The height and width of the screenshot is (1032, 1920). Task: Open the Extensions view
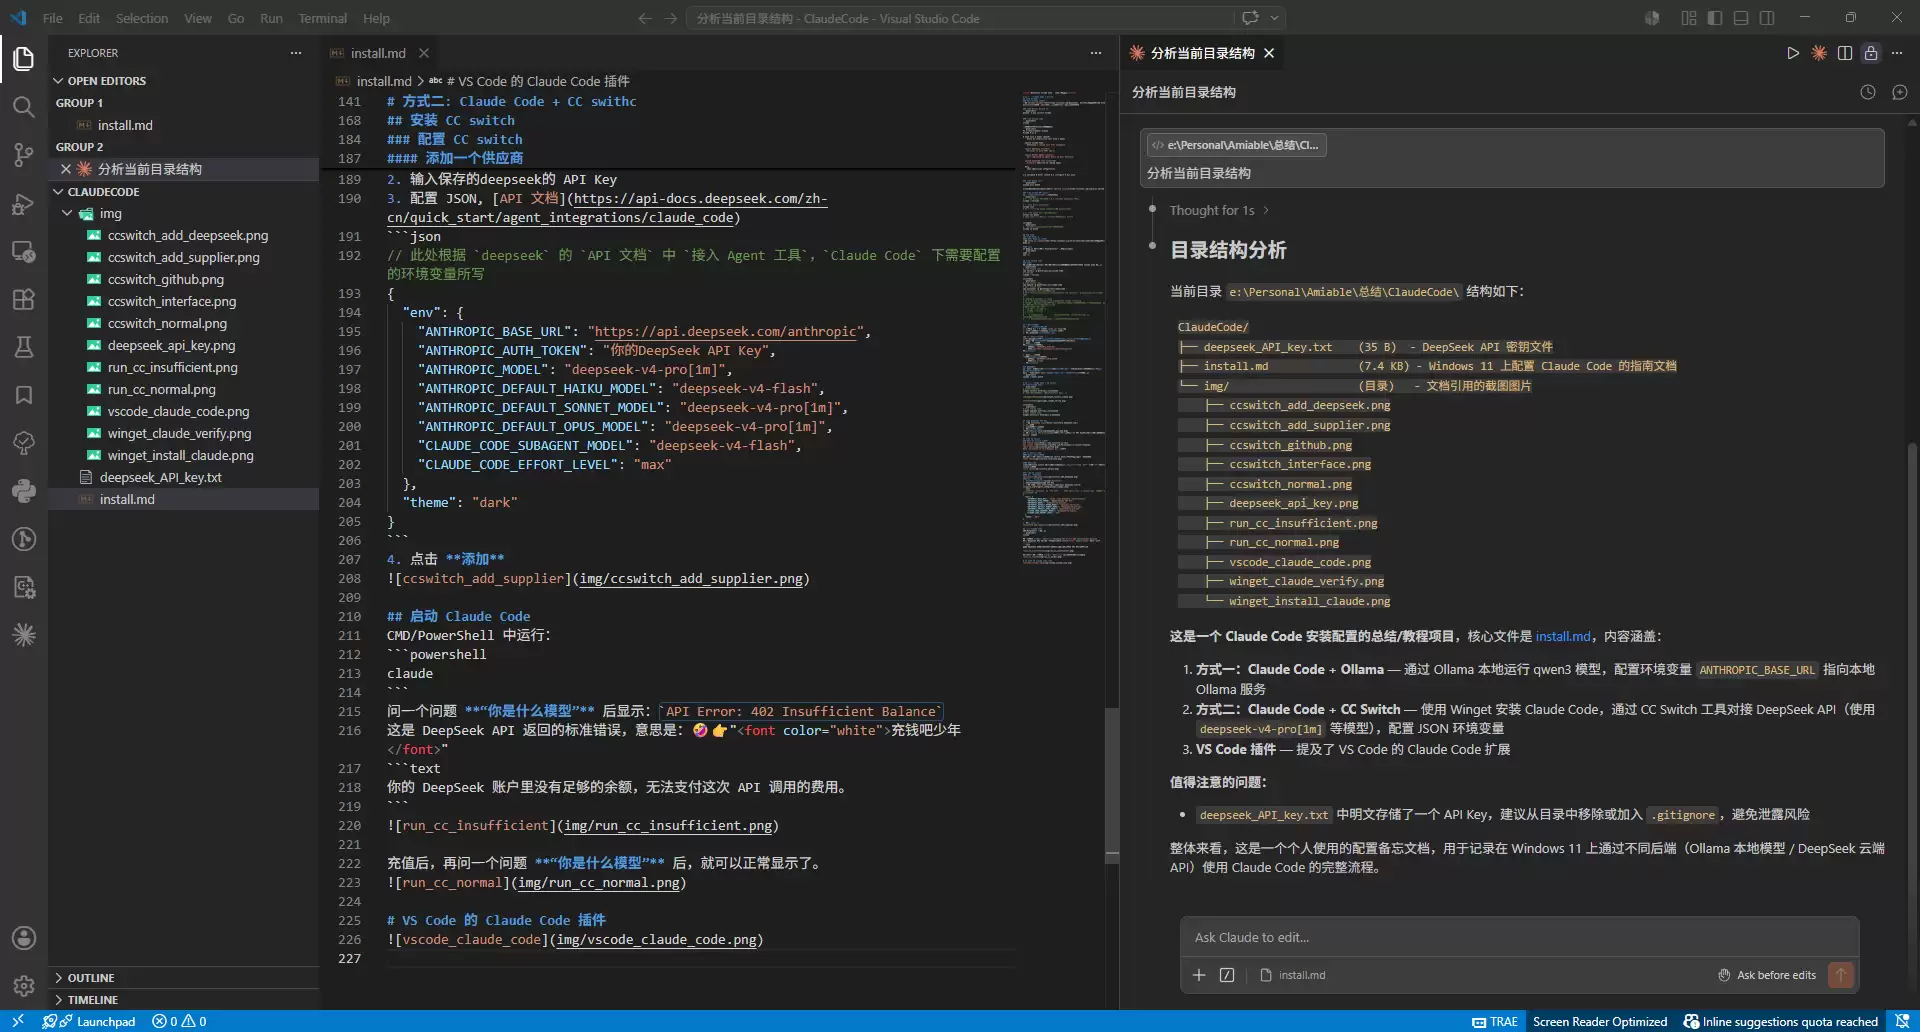pos(24,299)
